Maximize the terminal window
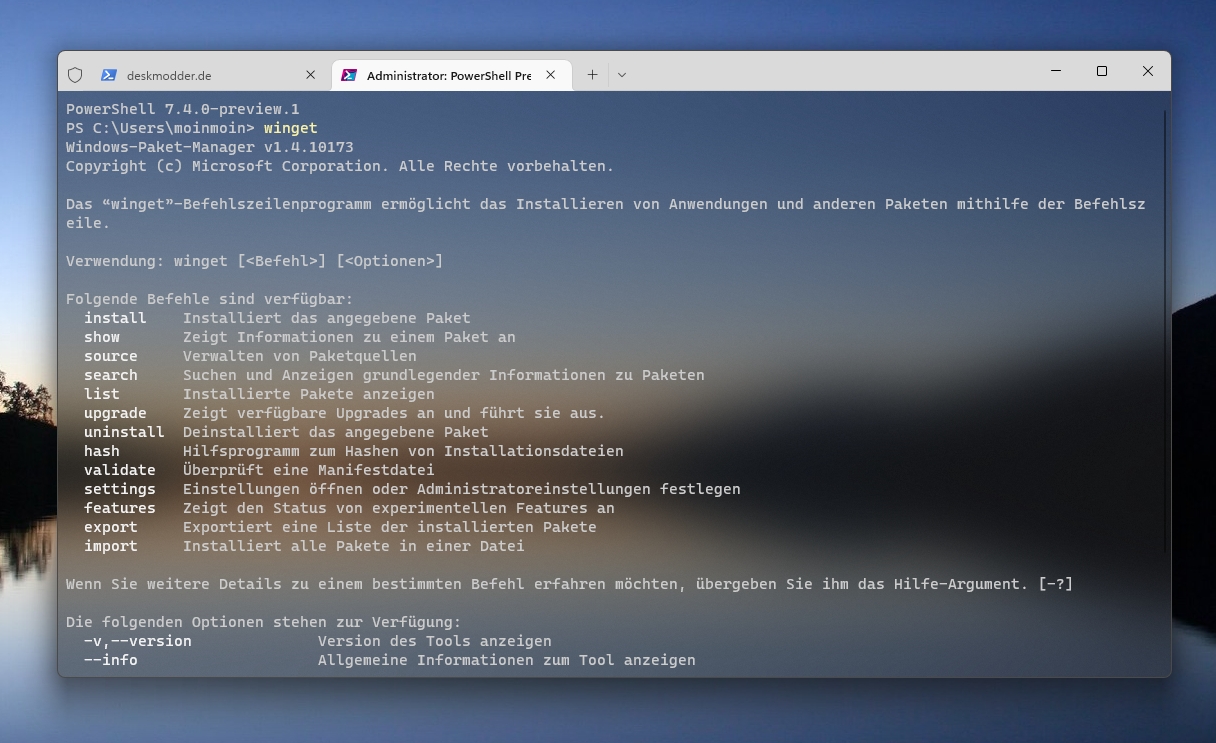1216x743 pixels. click(1102, 71)
